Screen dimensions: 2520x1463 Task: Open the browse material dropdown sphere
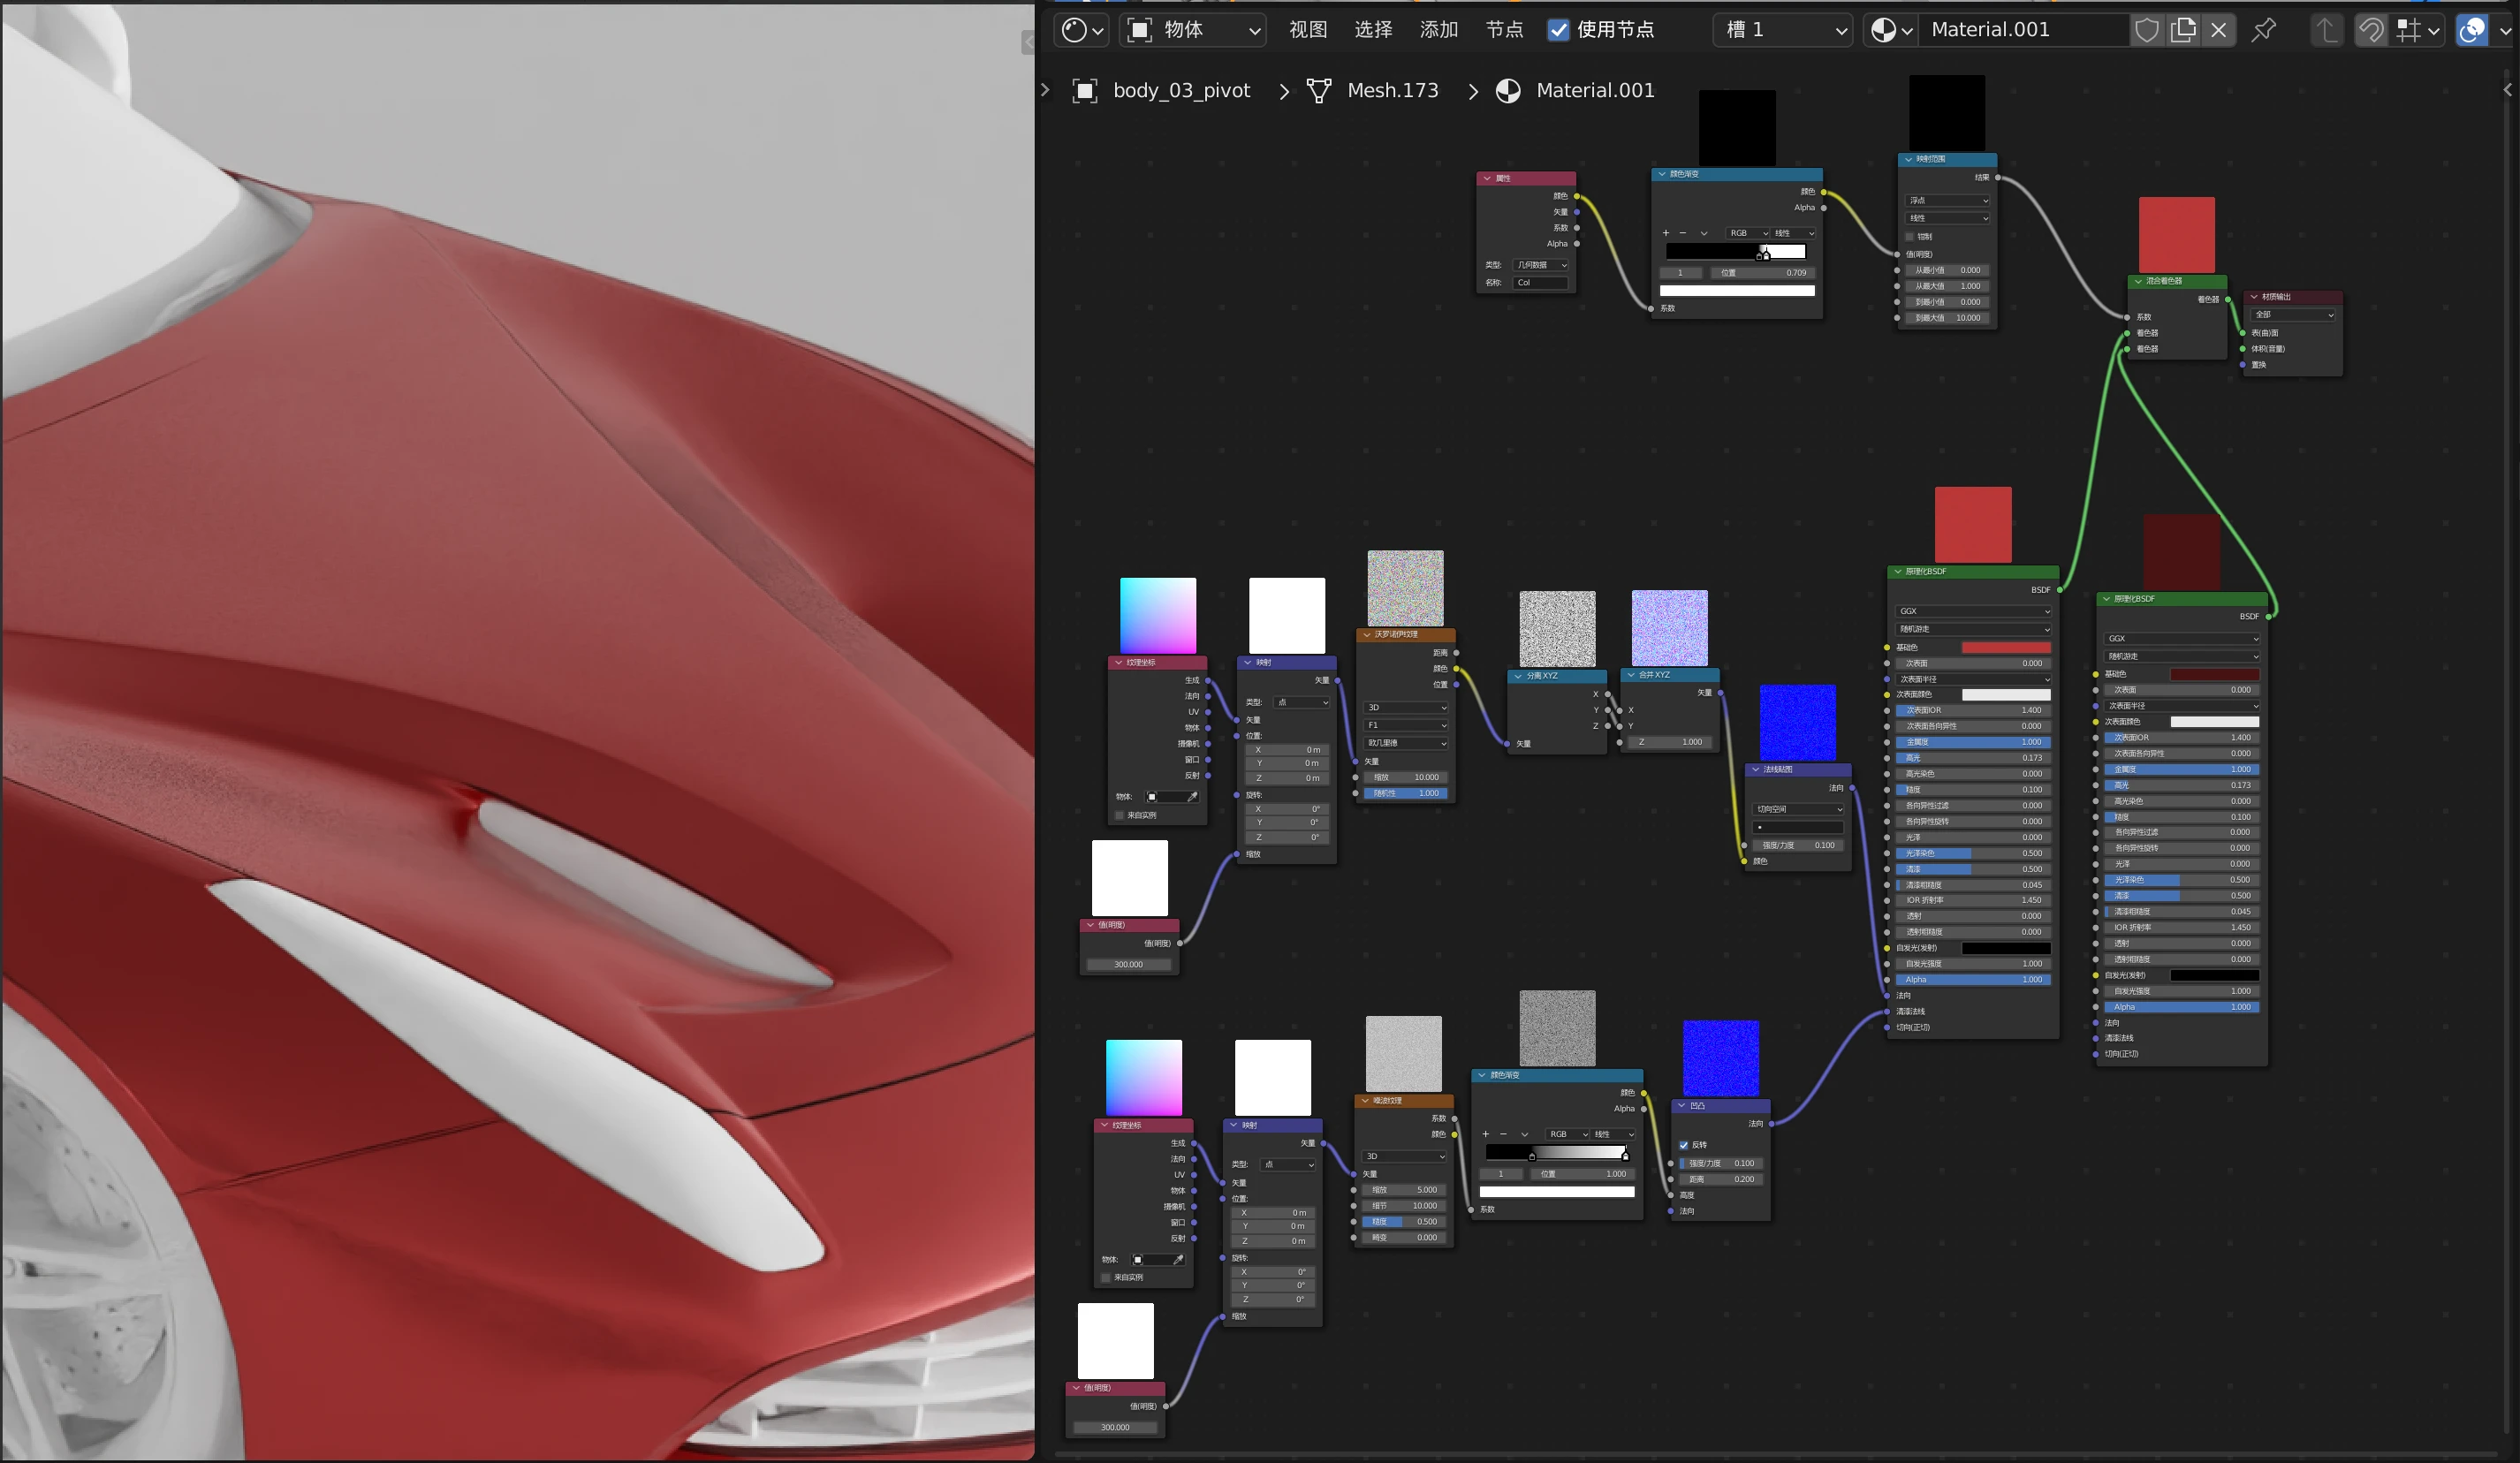point(1890,30)
